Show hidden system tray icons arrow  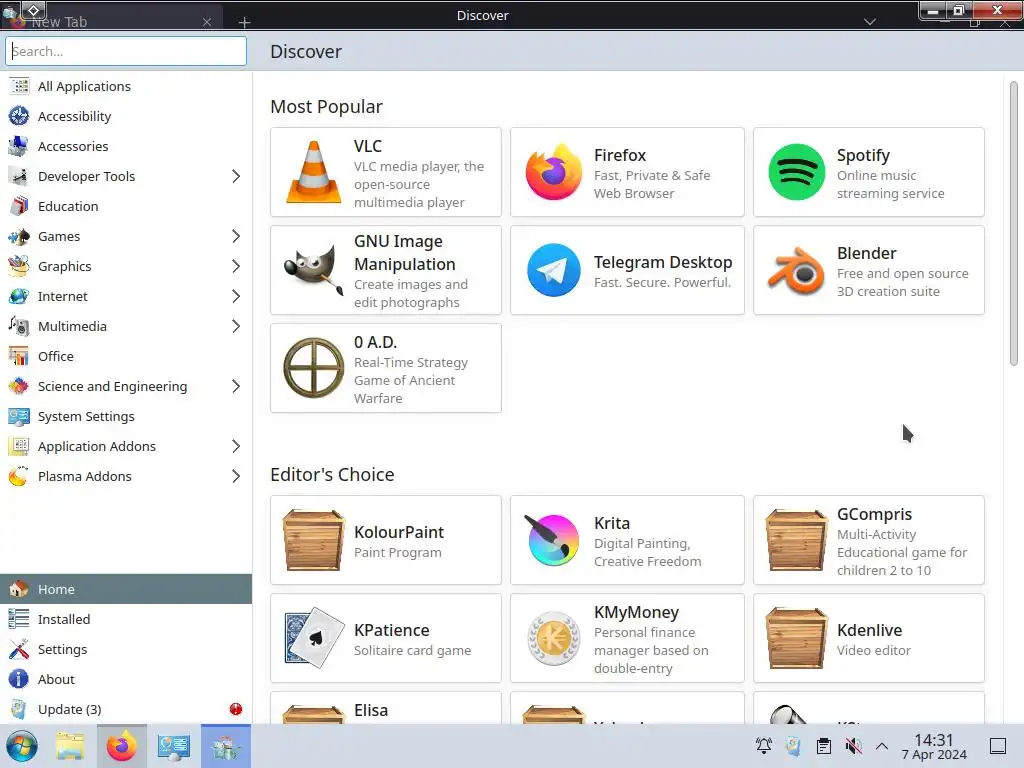(882, 746)
